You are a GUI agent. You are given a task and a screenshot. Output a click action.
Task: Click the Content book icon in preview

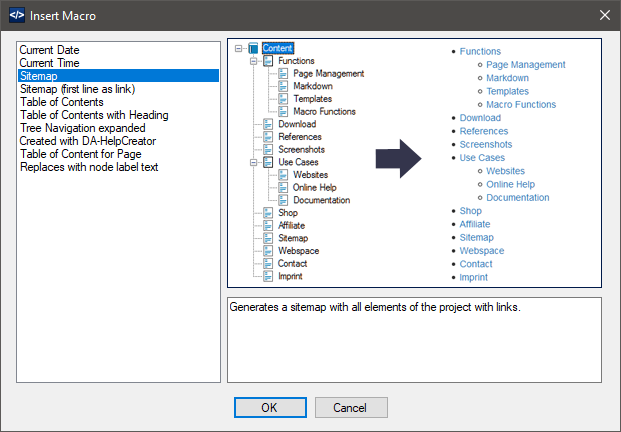tap(253, 48)
